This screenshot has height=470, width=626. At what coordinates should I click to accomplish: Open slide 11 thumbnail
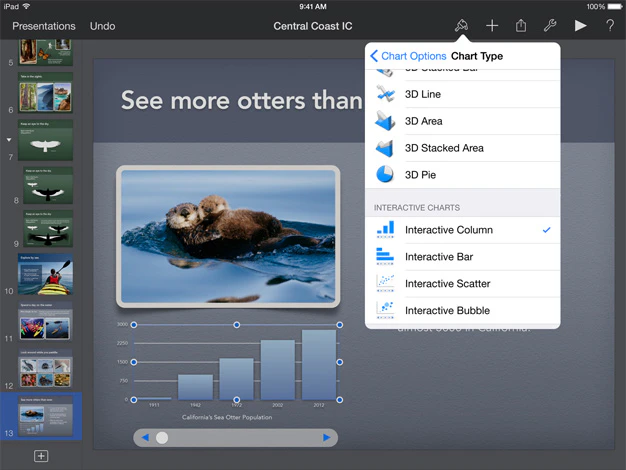(x=45, y=321)
